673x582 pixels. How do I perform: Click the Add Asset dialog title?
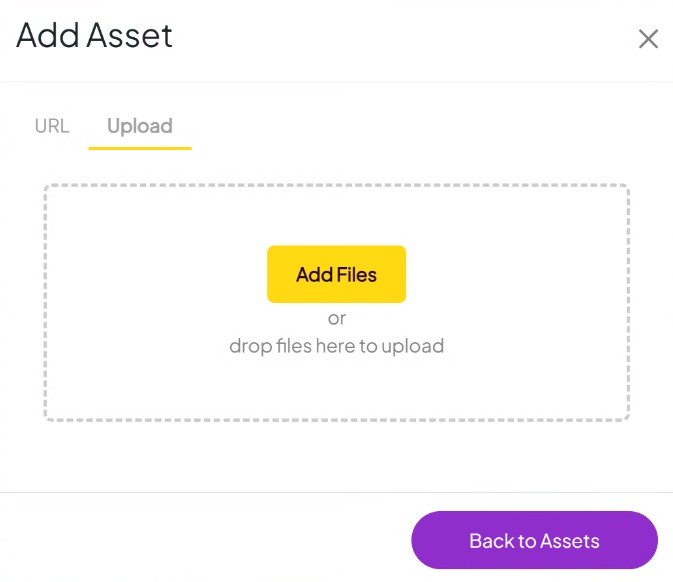pos(95,36)
